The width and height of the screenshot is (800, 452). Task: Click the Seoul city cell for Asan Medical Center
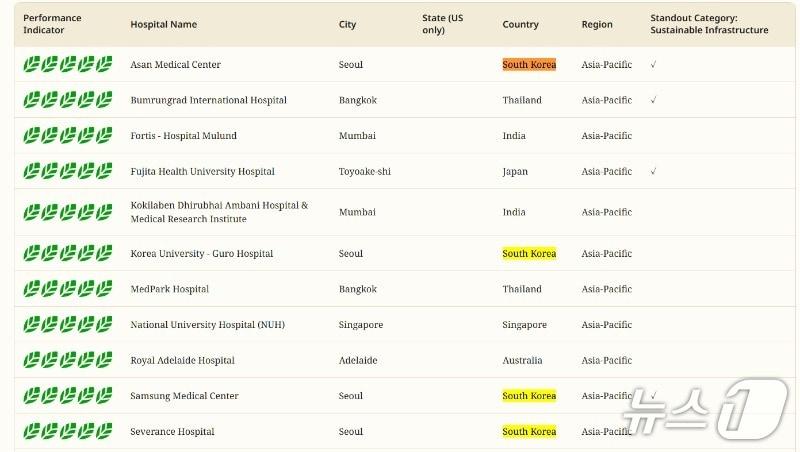click(351, 64)
